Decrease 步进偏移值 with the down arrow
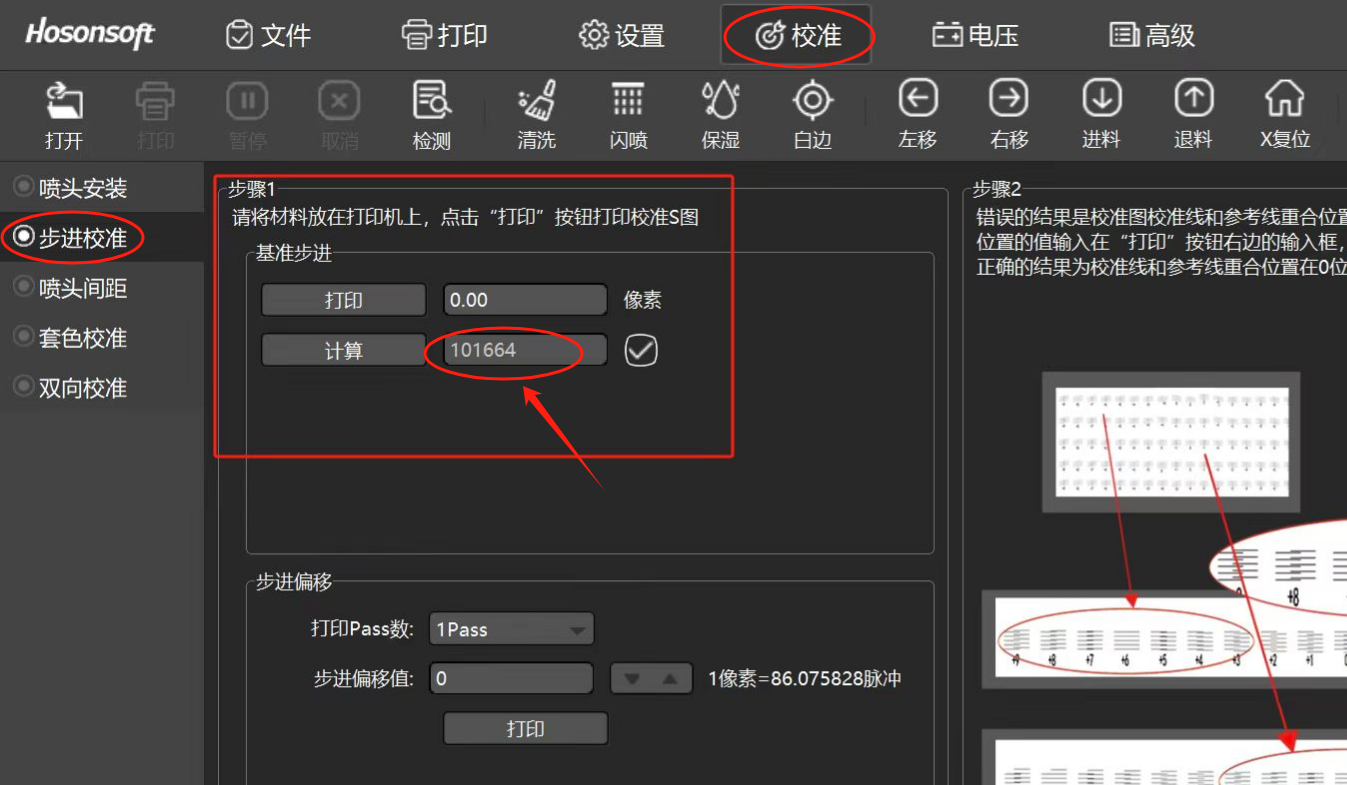The image size is (1347, 785). [x=631, y=679]
